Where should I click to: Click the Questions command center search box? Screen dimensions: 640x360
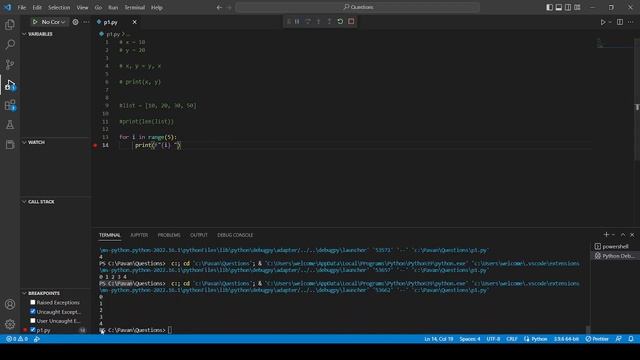tap(358, 7)
